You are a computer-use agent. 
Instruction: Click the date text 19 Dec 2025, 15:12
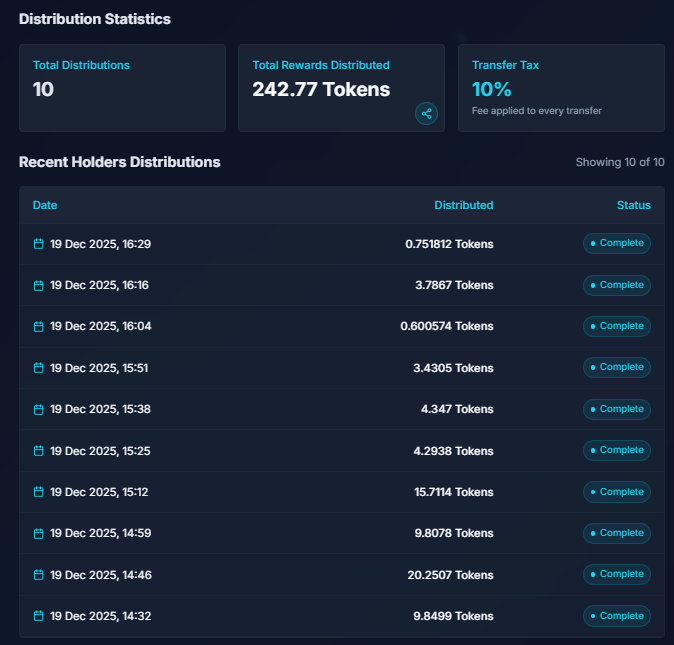tap(99, 492)
